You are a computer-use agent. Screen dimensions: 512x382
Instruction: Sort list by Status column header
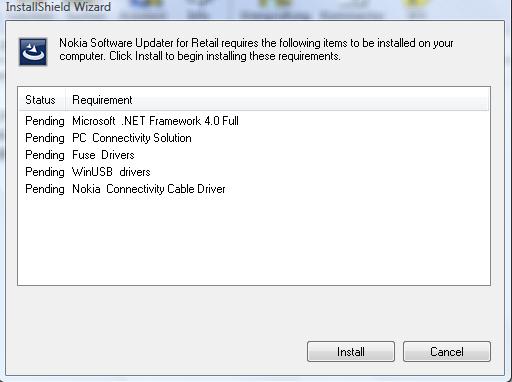(42, 100)
